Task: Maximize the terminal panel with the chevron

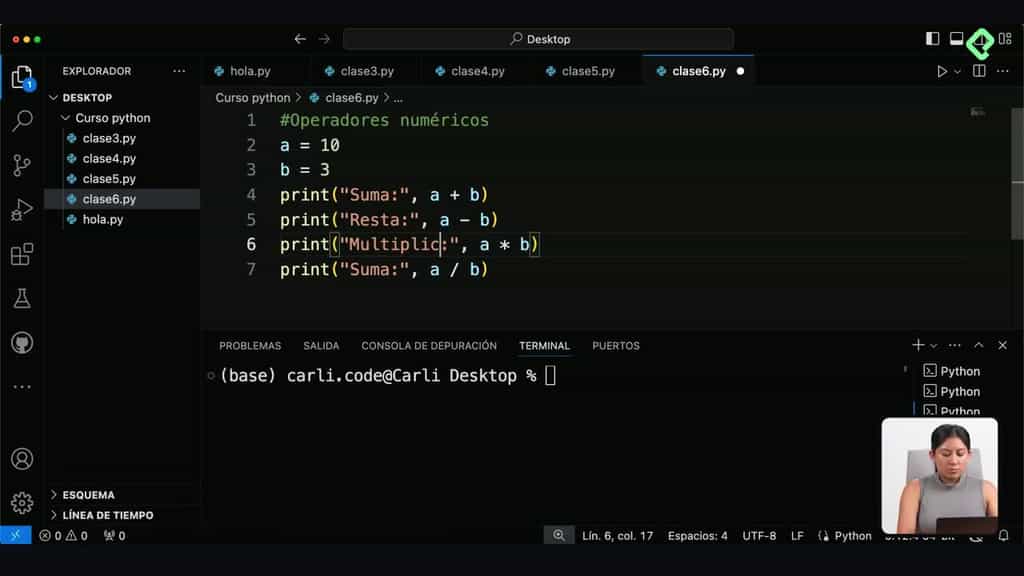Action: tap(979, 345)
